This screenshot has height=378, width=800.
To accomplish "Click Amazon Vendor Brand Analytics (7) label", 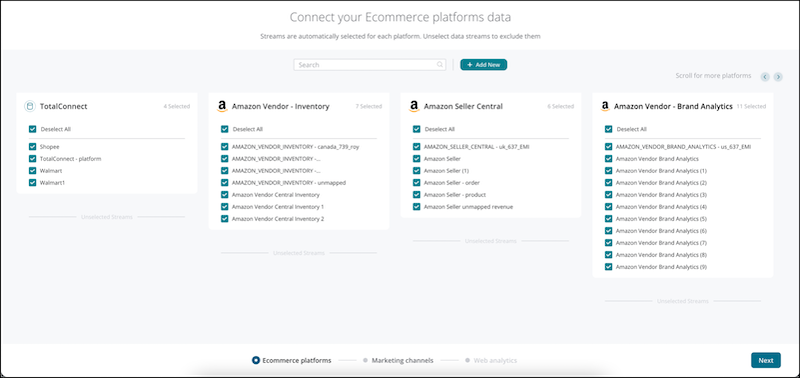I will click(661, 243).
